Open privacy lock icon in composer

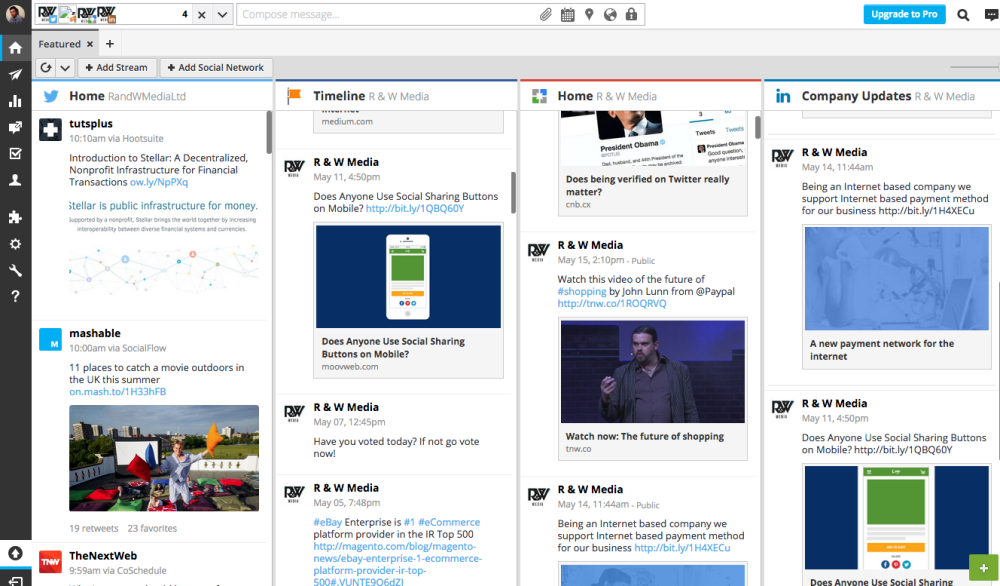631,14
